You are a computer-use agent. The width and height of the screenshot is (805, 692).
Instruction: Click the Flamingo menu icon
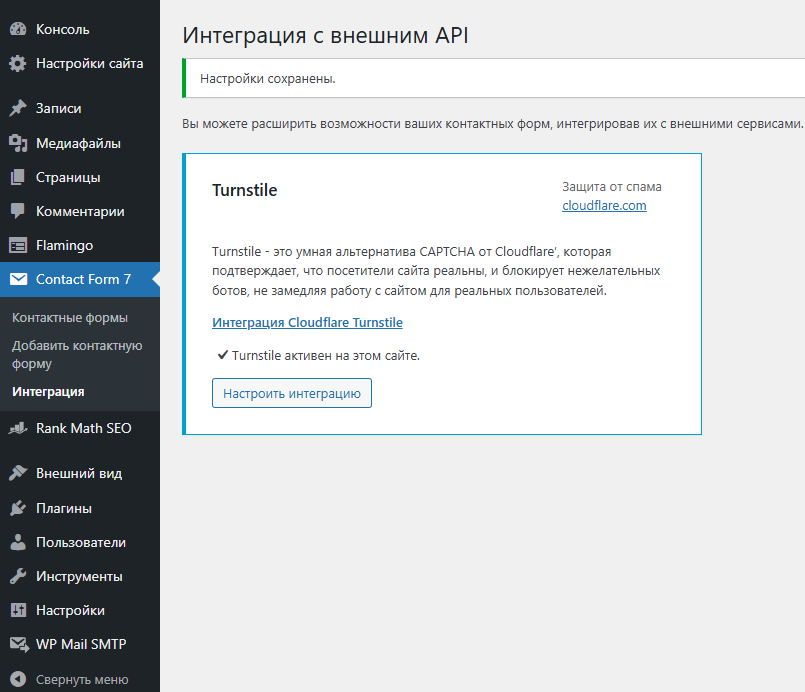pyautogui.click(x=18, y=245)
